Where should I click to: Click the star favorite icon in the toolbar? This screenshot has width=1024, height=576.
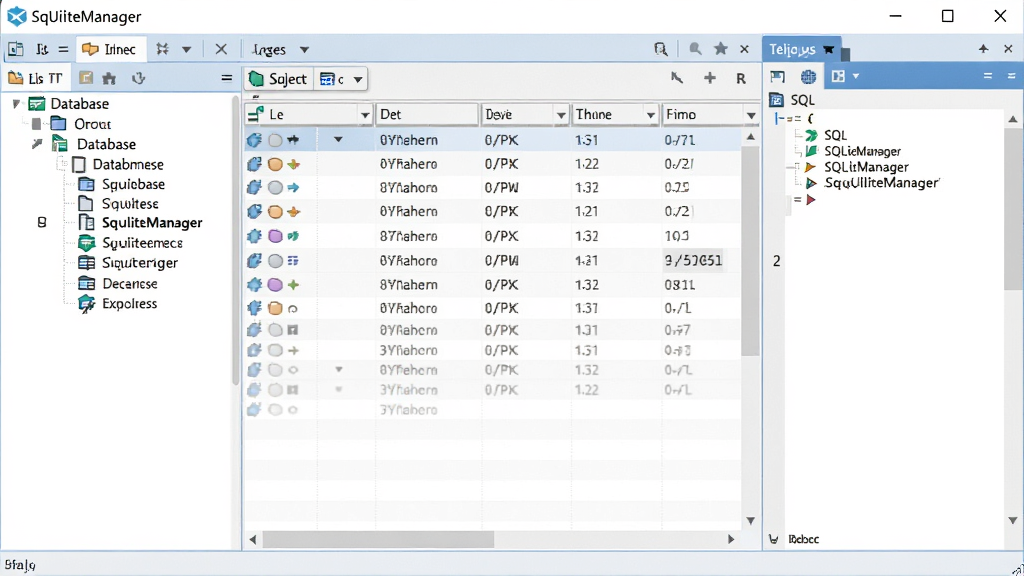coord(721,49)
